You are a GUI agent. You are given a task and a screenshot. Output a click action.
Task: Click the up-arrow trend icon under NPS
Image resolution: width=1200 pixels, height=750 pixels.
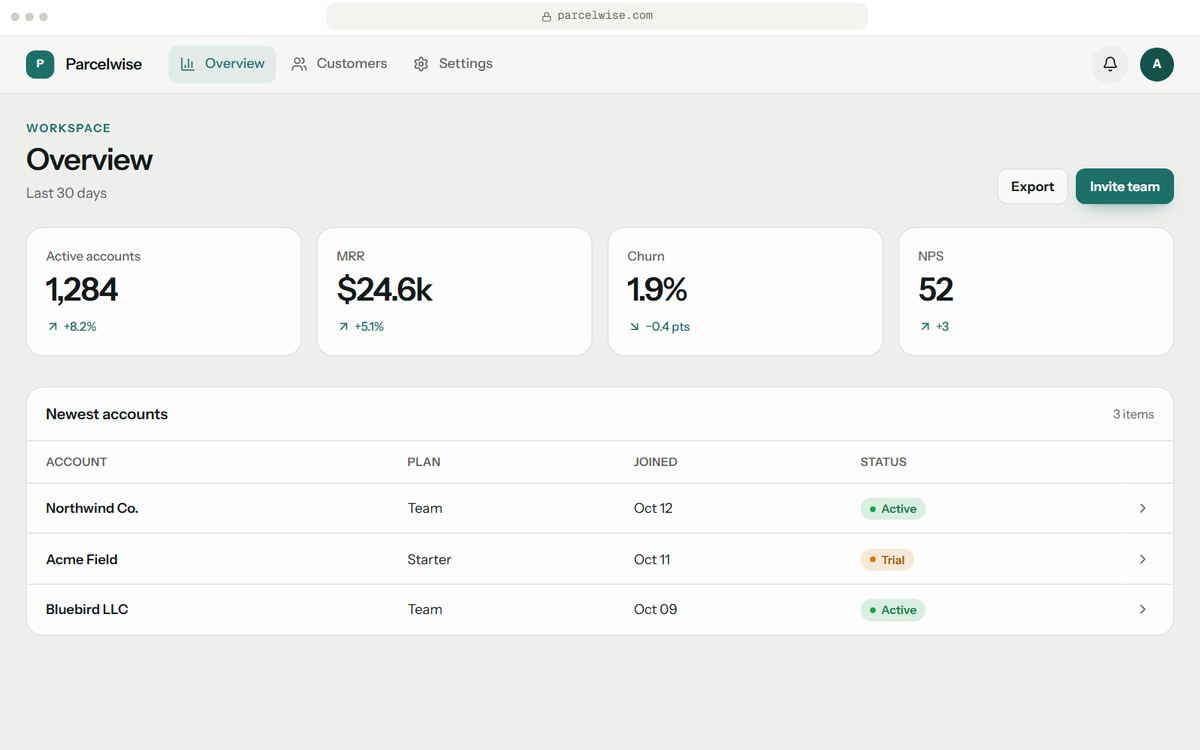point(925,327)
